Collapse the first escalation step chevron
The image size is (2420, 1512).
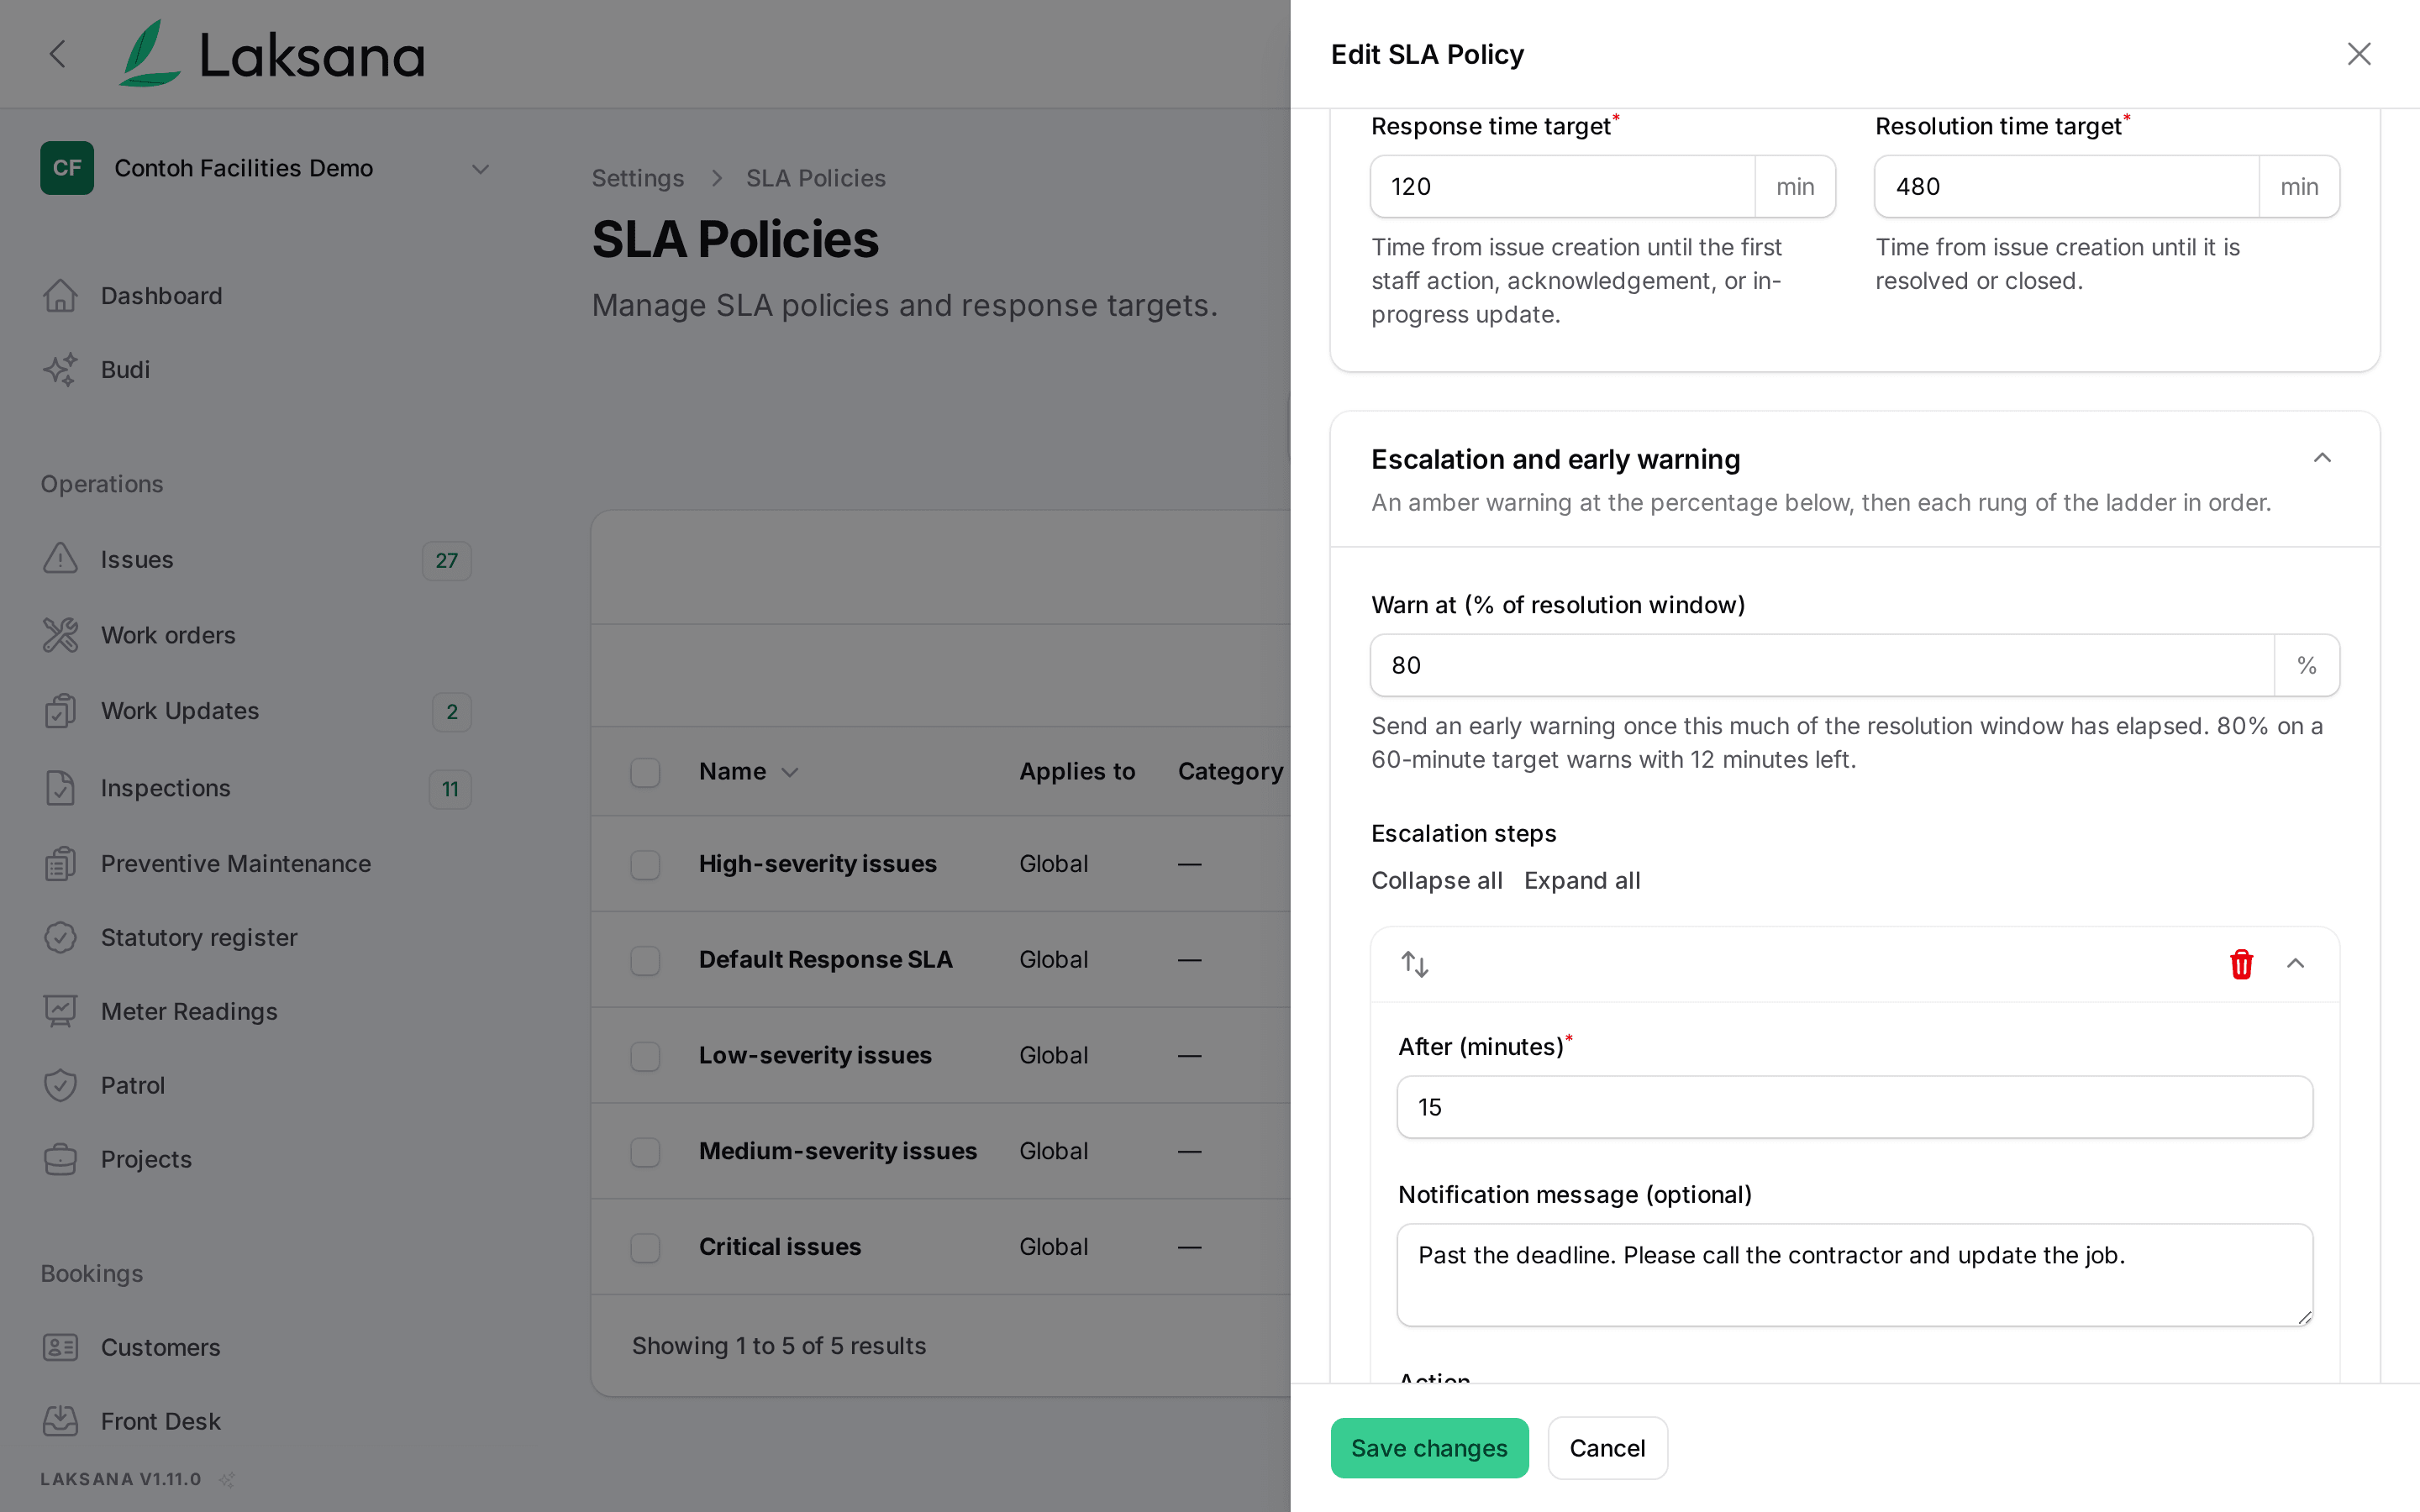pos(2295,964)
